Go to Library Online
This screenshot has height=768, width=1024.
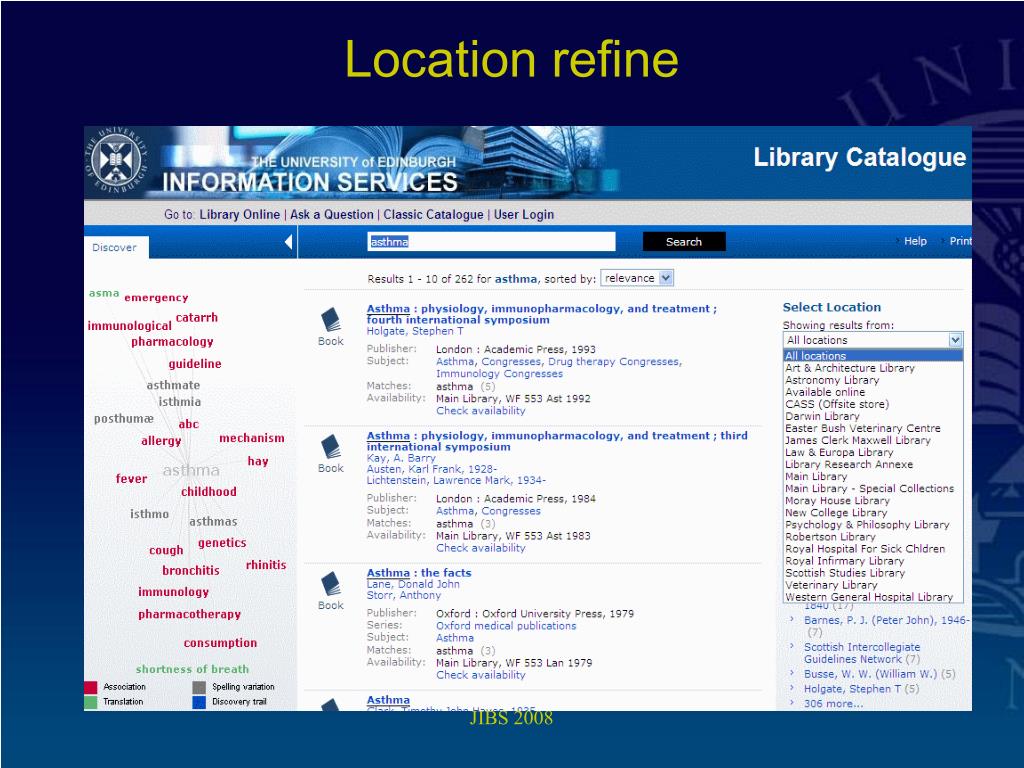pos(239,214)
